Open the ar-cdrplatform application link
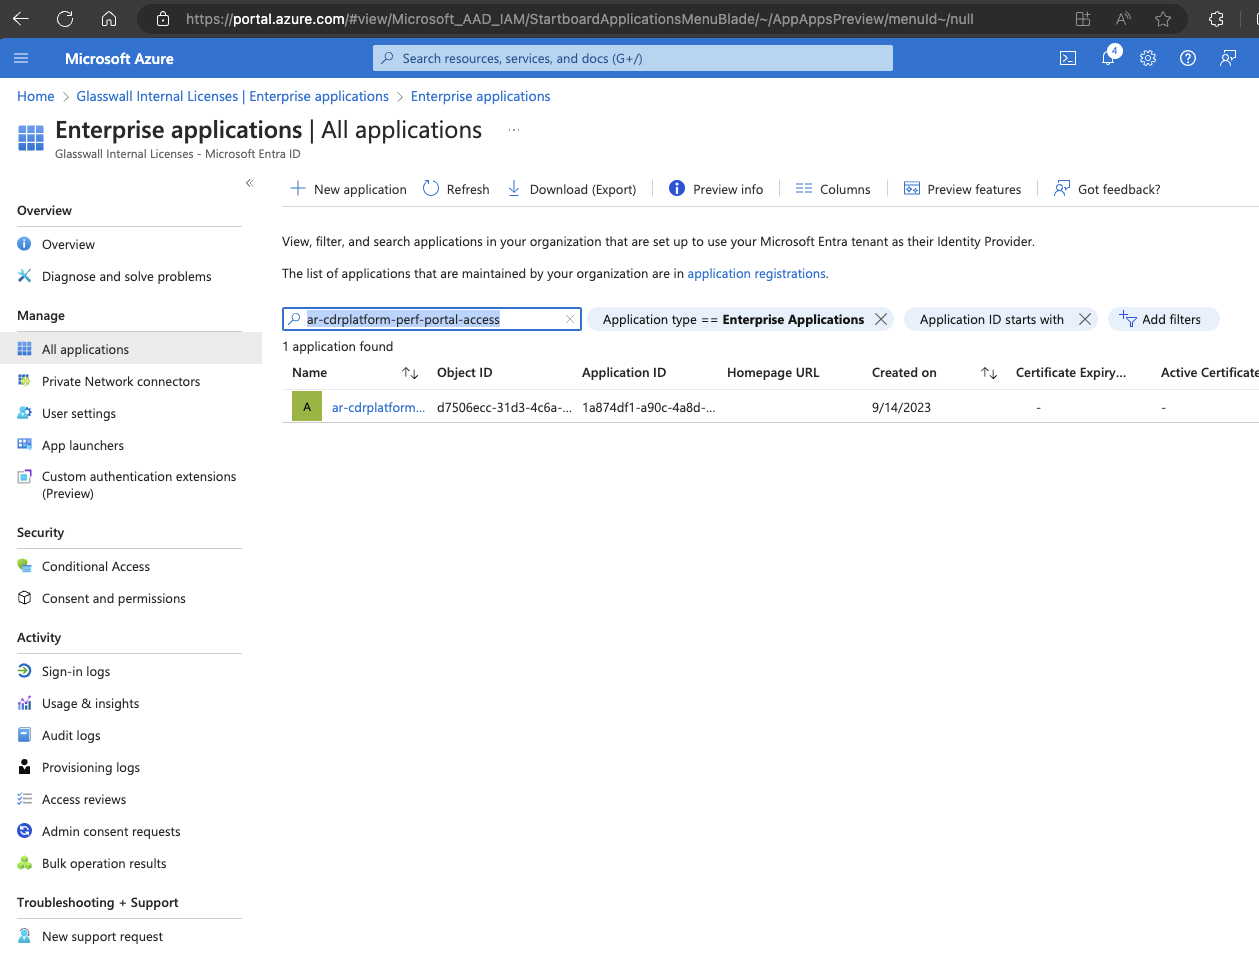This screenshot has width=1259, height=954. 378,407
